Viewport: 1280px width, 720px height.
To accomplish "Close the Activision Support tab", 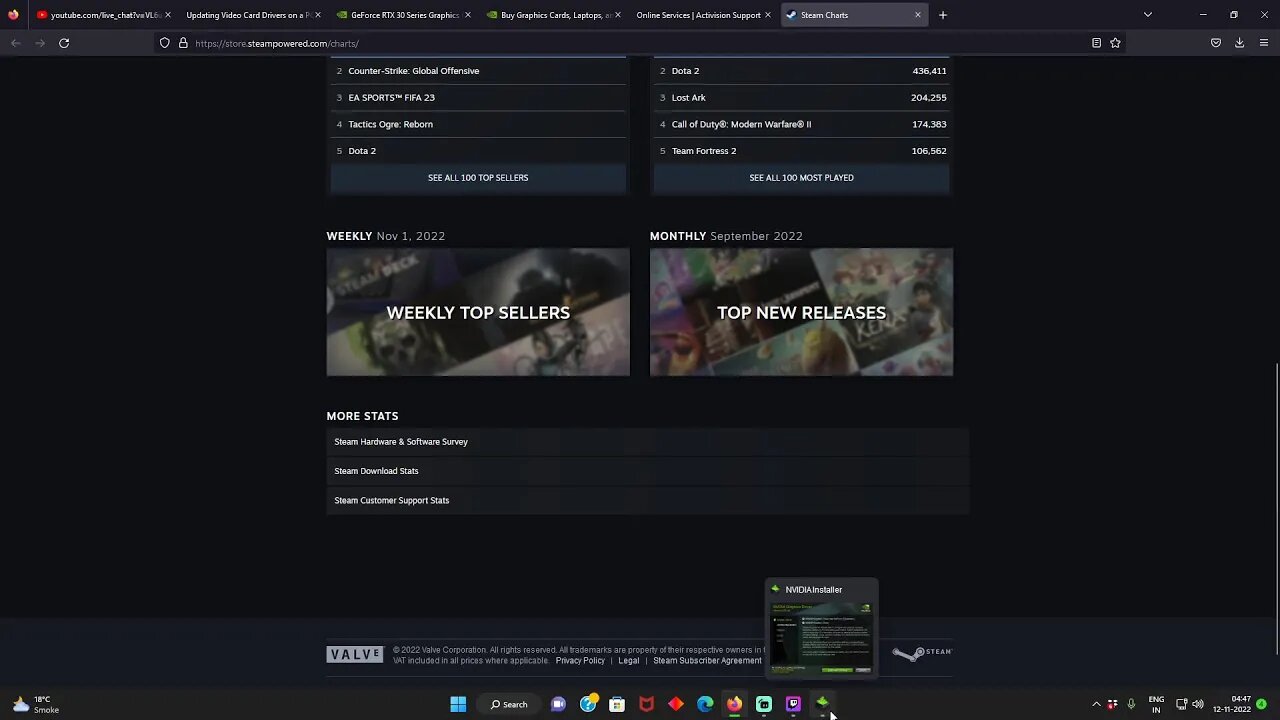I will [767, 15].
